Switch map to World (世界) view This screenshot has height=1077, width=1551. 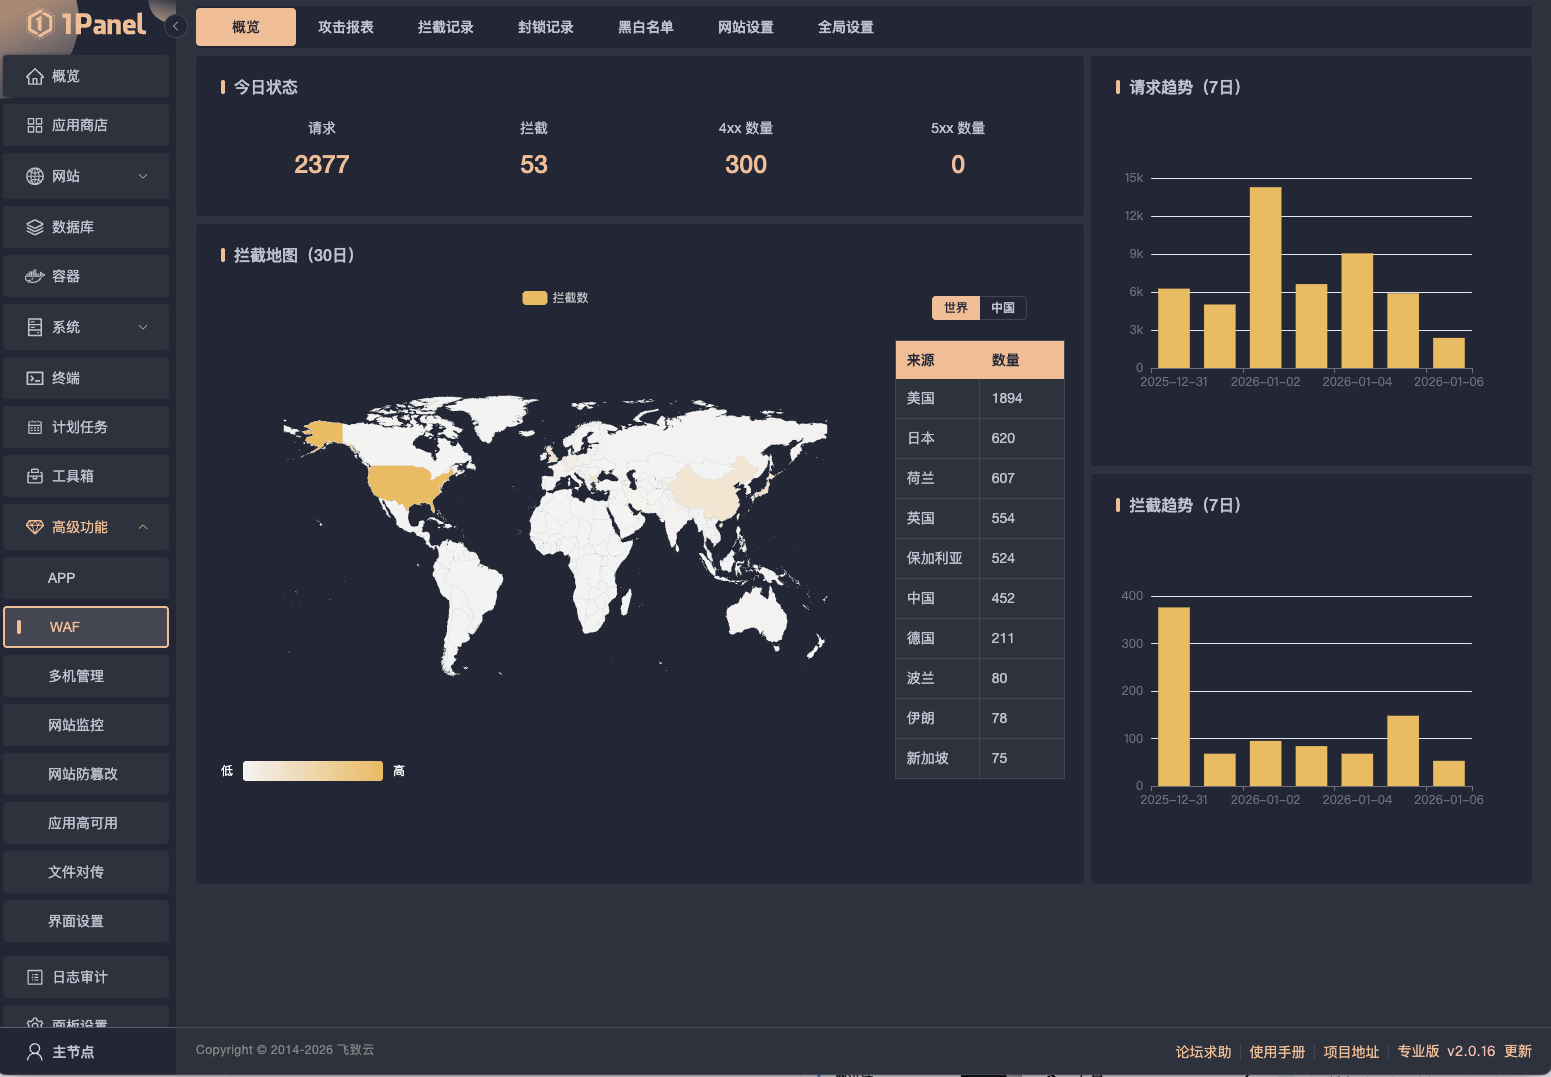(955, 308)
